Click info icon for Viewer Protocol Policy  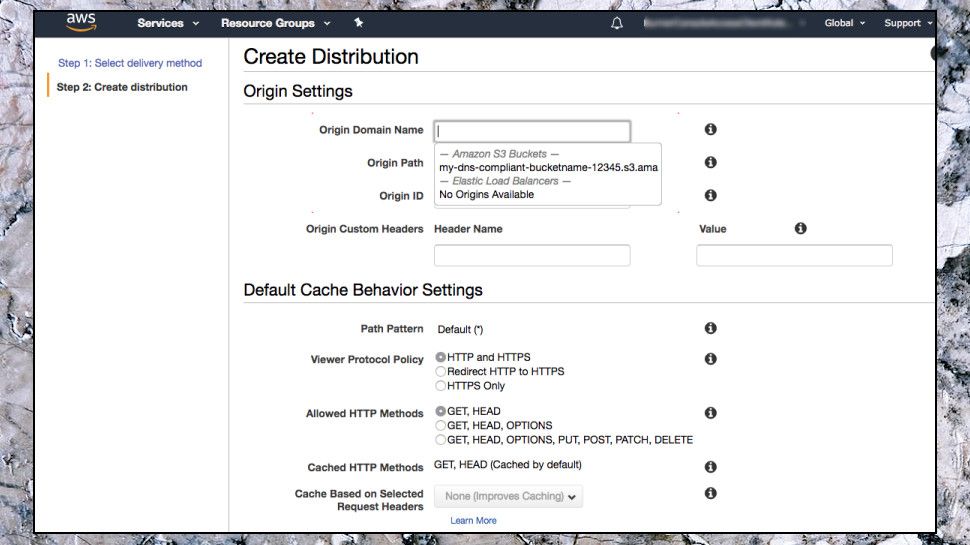click(711, 358)
